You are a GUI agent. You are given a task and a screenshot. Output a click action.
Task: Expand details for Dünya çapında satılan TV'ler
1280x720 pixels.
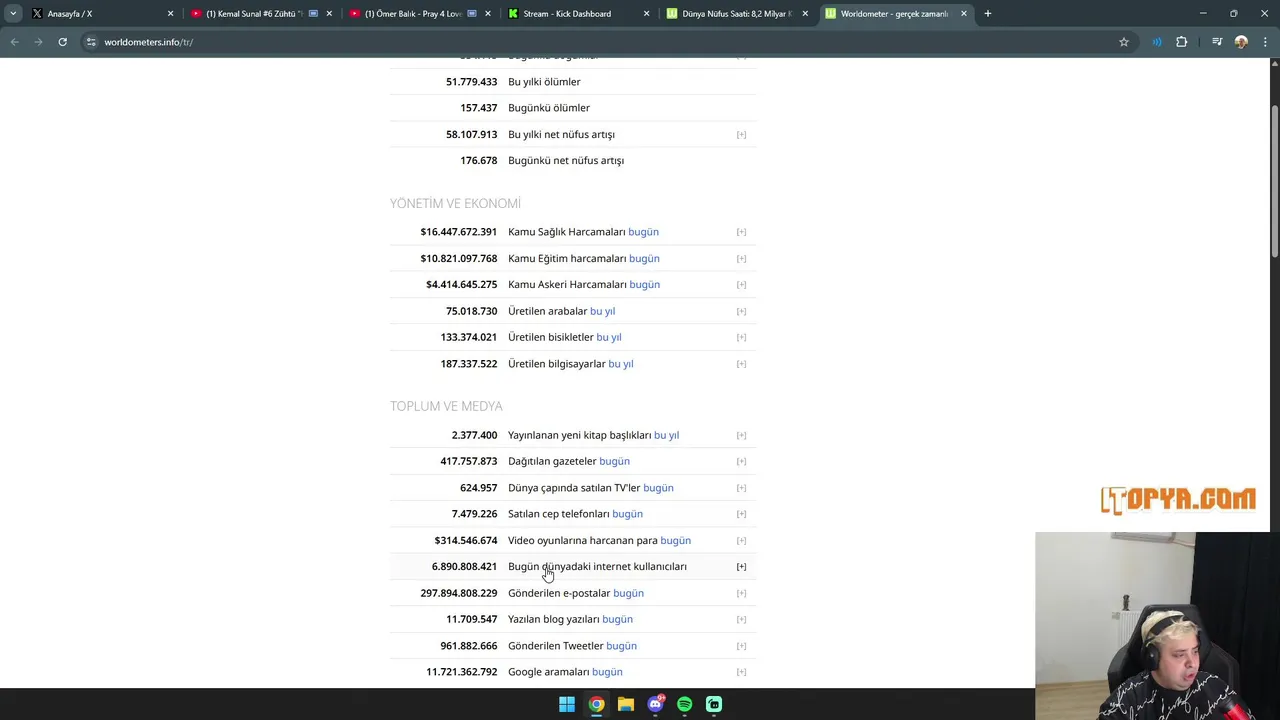pos(741,488)
